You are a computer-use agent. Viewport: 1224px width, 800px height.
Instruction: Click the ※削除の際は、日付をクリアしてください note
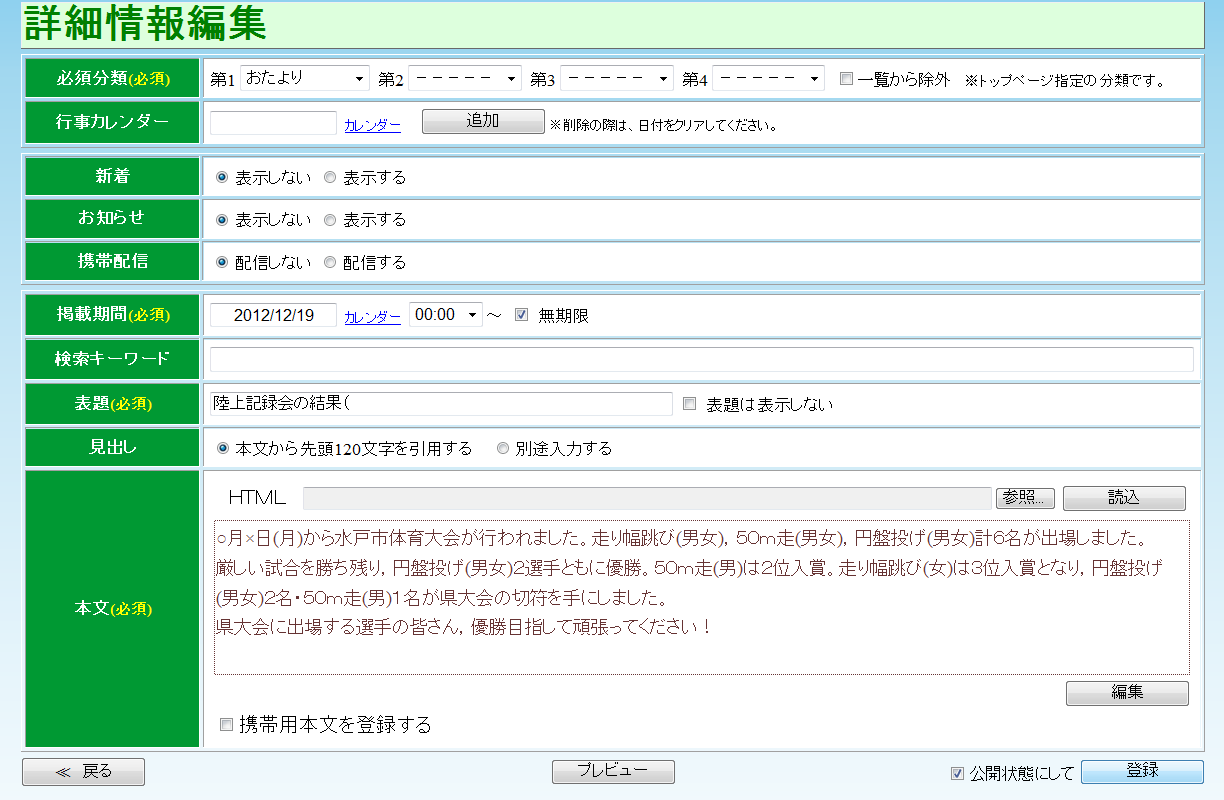click(x=664, y=126)
